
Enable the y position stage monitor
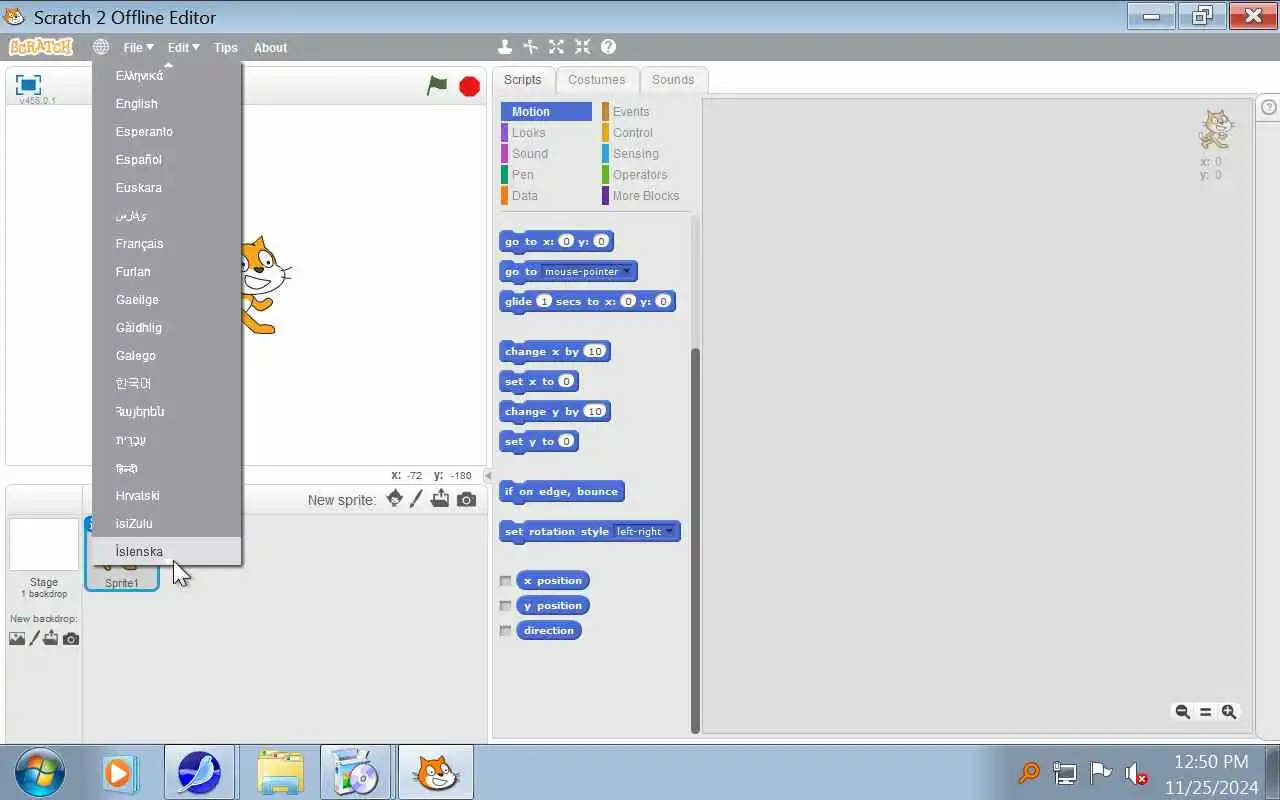(506, 606)
